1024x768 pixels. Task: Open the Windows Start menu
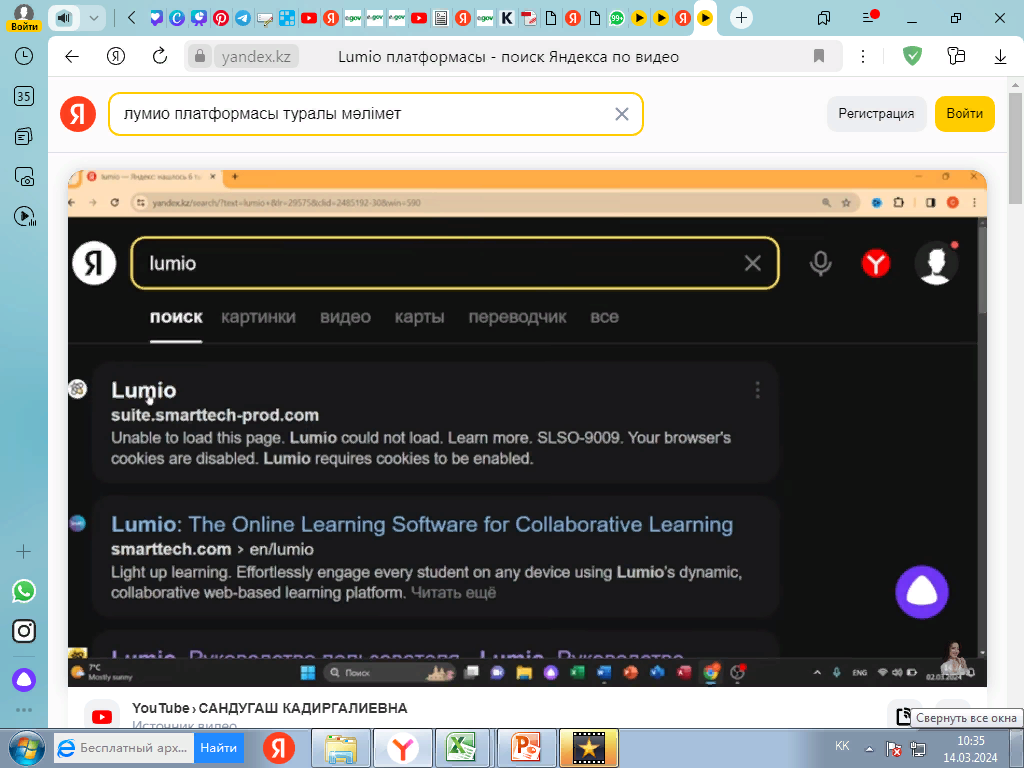pyautogui.click(x=26, y=748)
